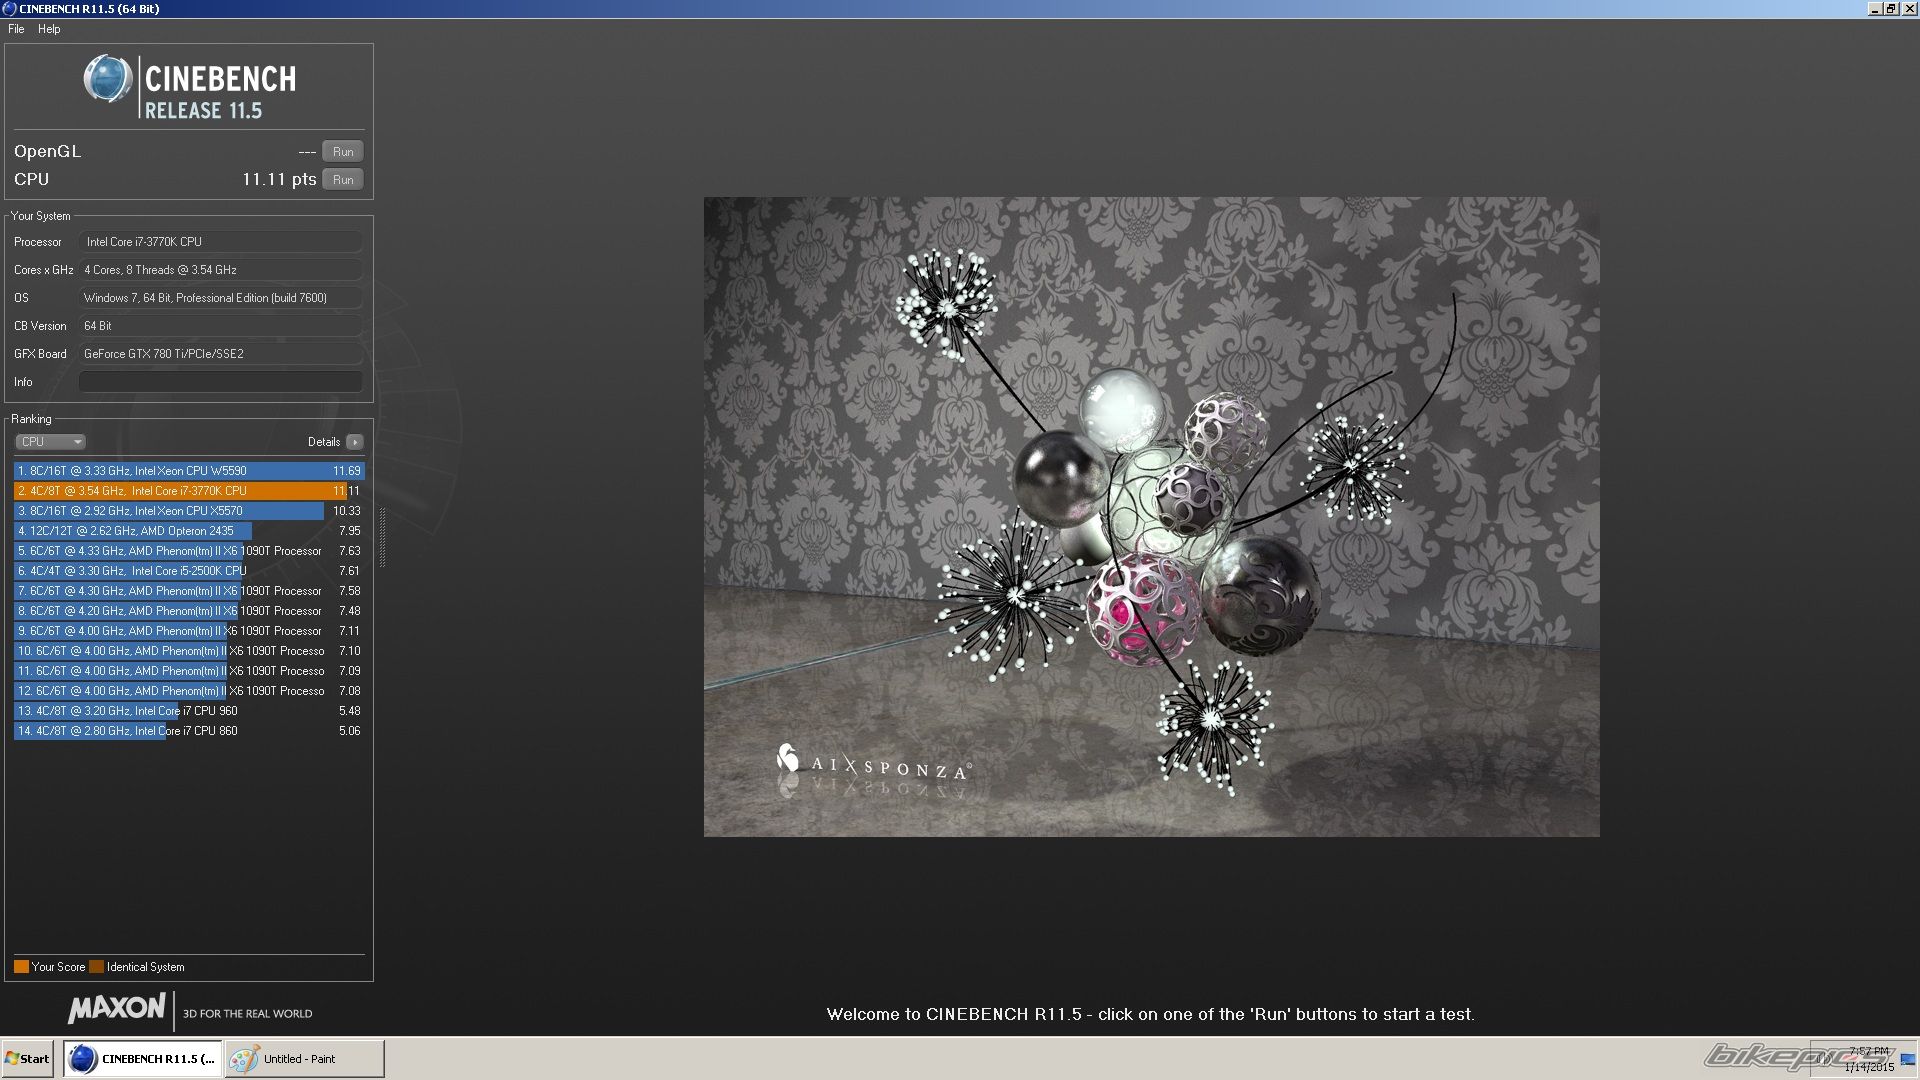Click the CB Version 64 Bit field

[x=221, y=326]
